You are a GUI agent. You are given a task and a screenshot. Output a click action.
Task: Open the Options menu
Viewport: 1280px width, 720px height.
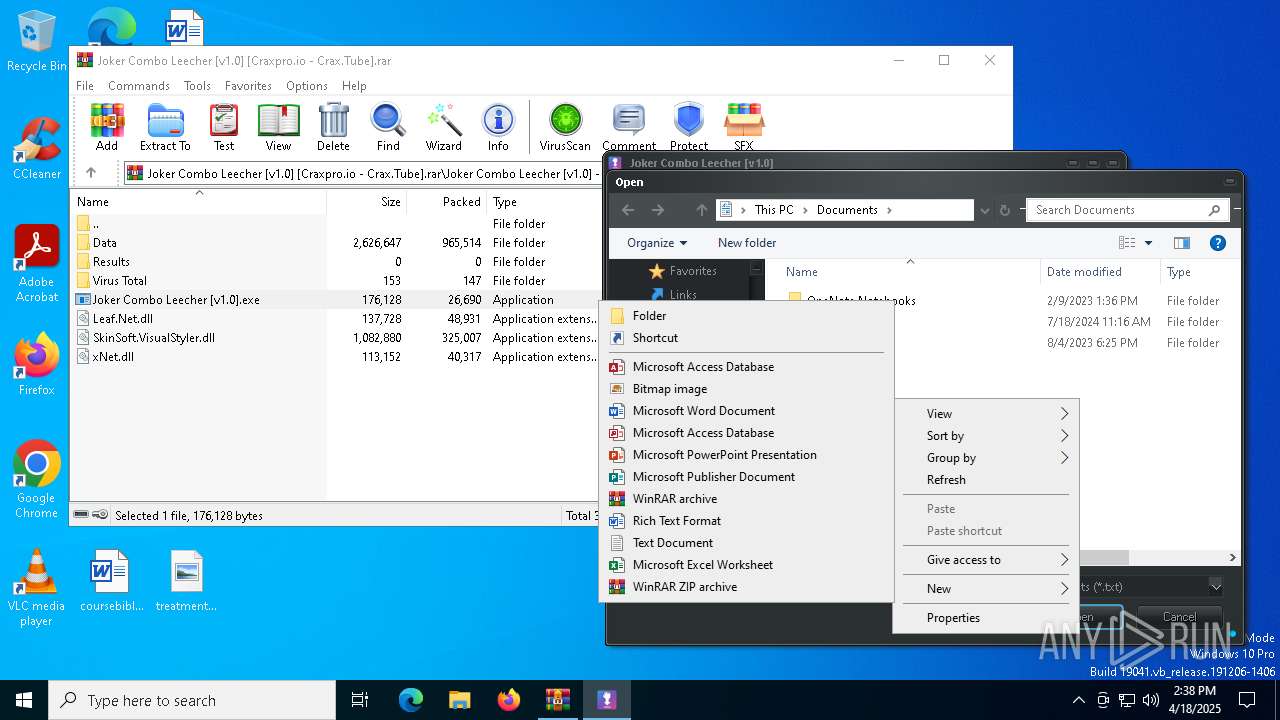[307, 86]
